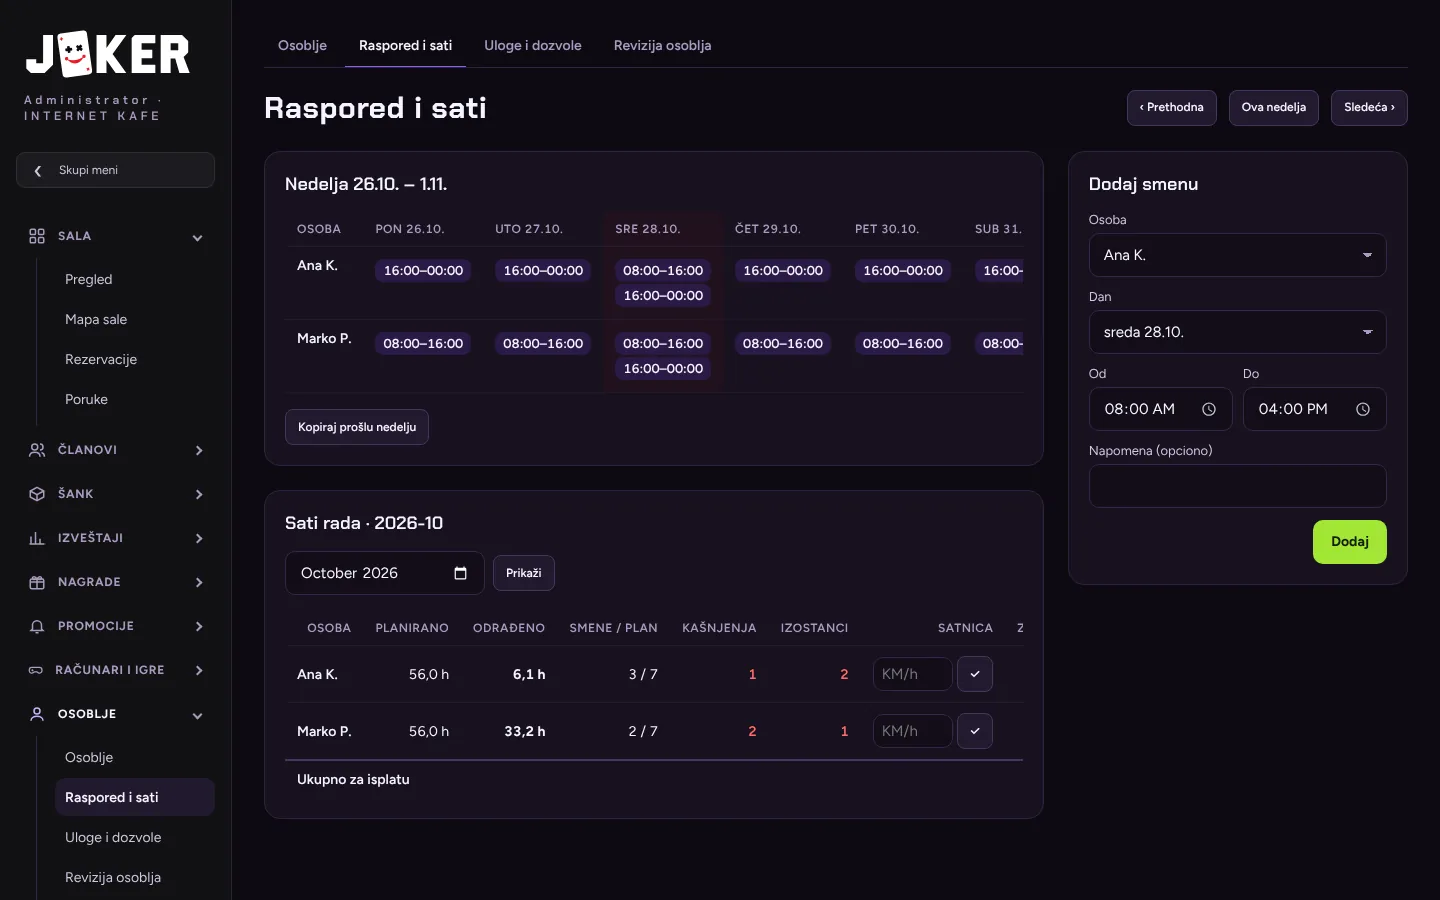1440x900 pixels.
Task: Collapse the Sala section chevron
Action: click(198, 238)
